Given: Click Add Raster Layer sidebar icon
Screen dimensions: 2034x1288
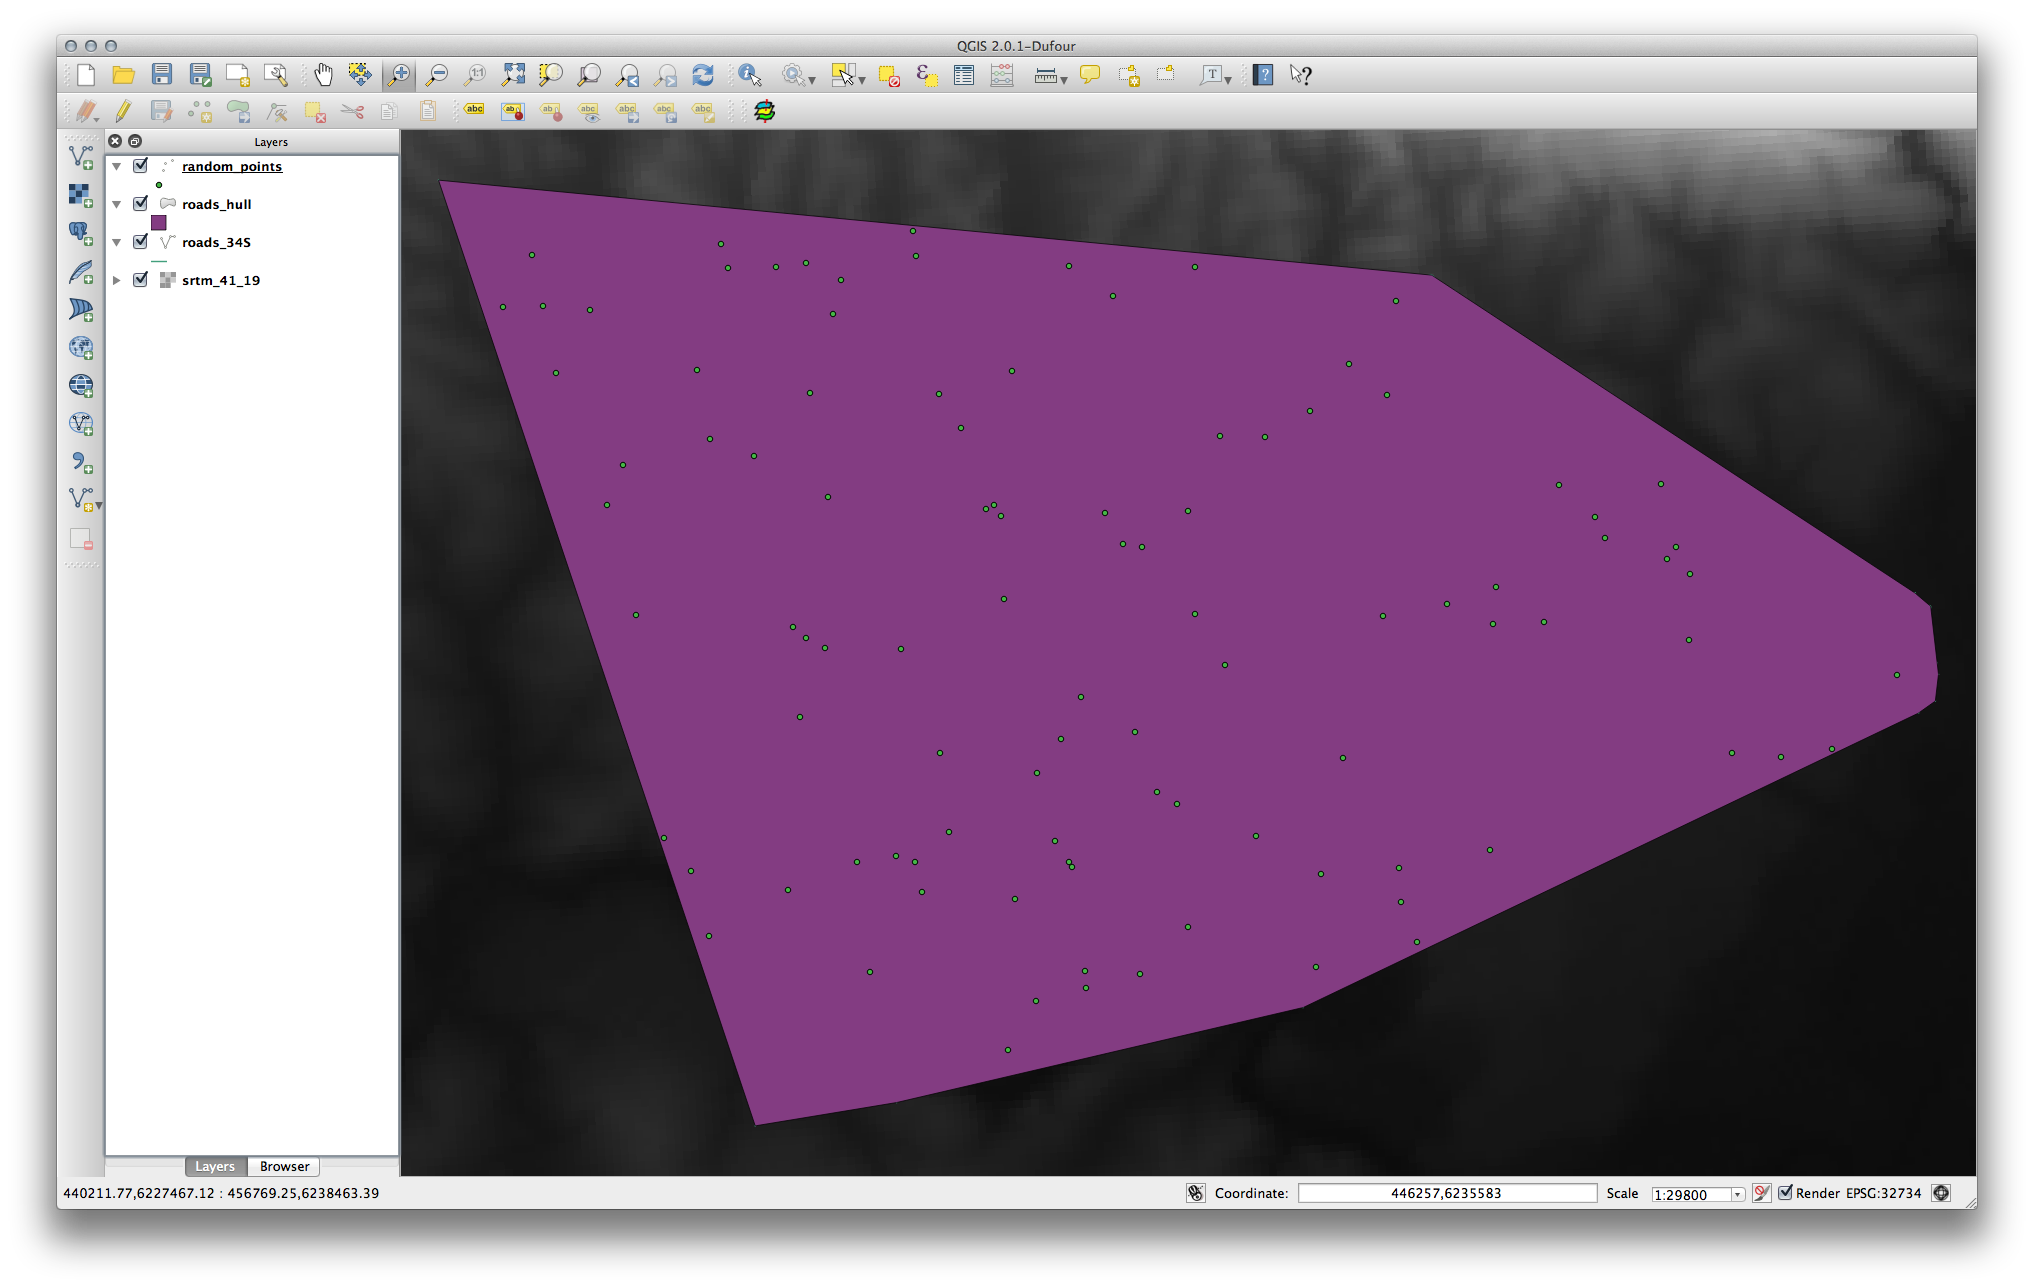Looking at the screenshot, I should (81, 195).
